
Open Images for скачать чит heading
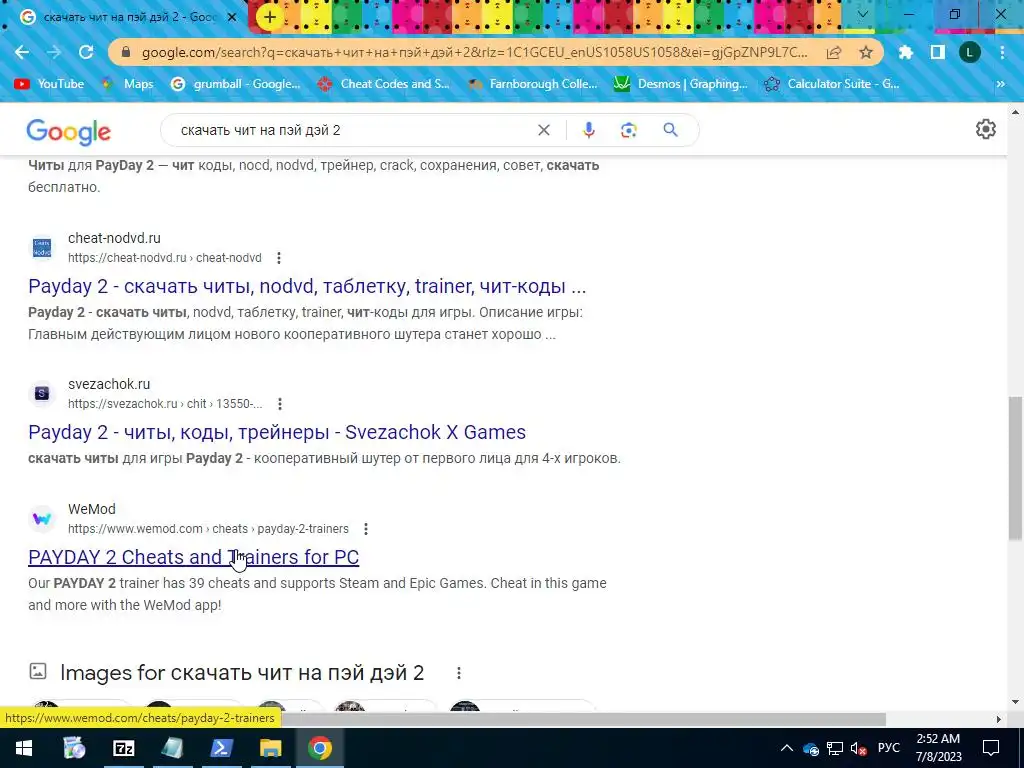click(x=242, y=673)
